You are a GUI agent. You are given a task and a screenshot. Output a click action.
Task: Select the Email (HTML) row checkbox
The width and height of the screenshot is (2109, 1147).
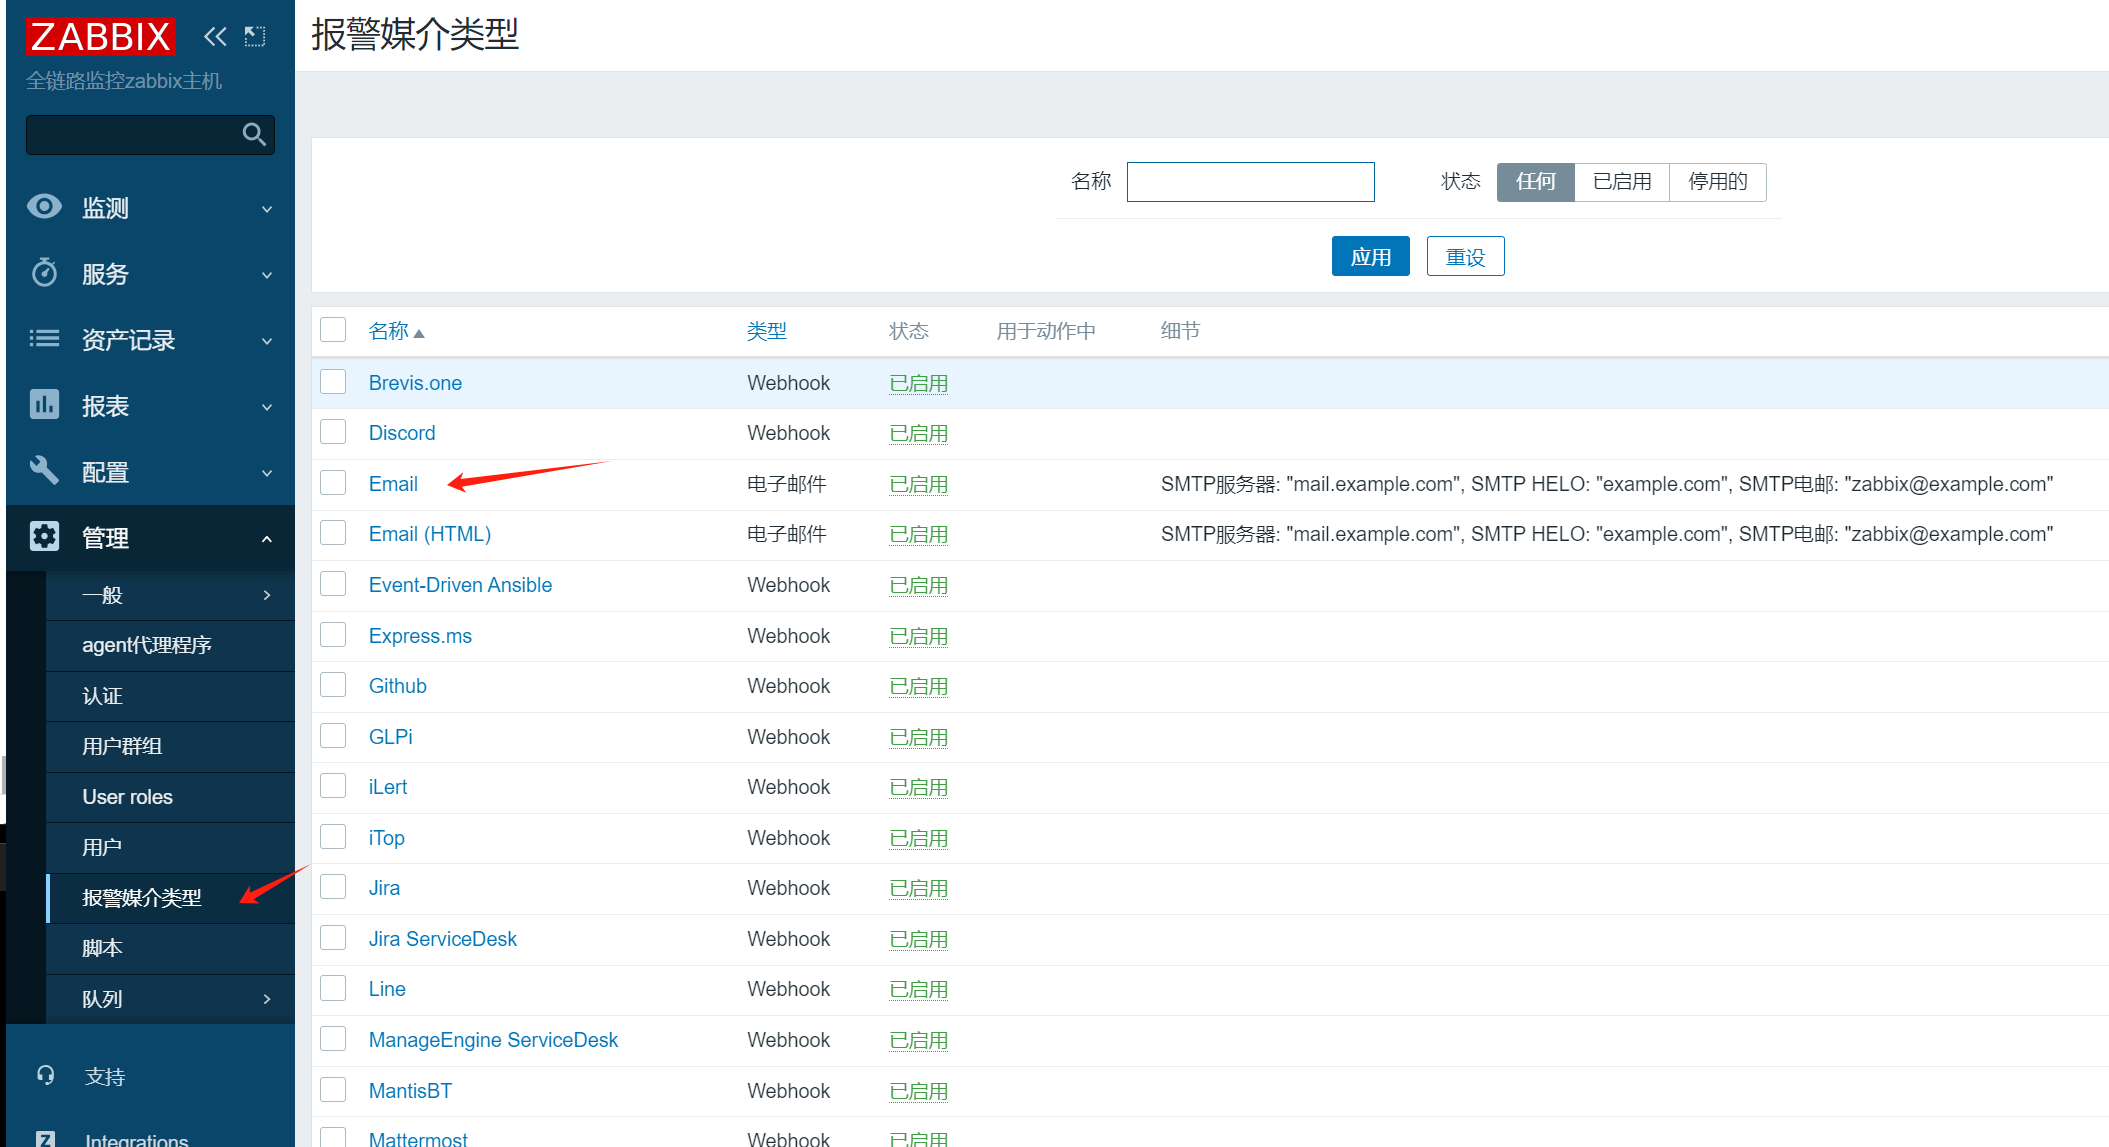click(x=333, y=533)
